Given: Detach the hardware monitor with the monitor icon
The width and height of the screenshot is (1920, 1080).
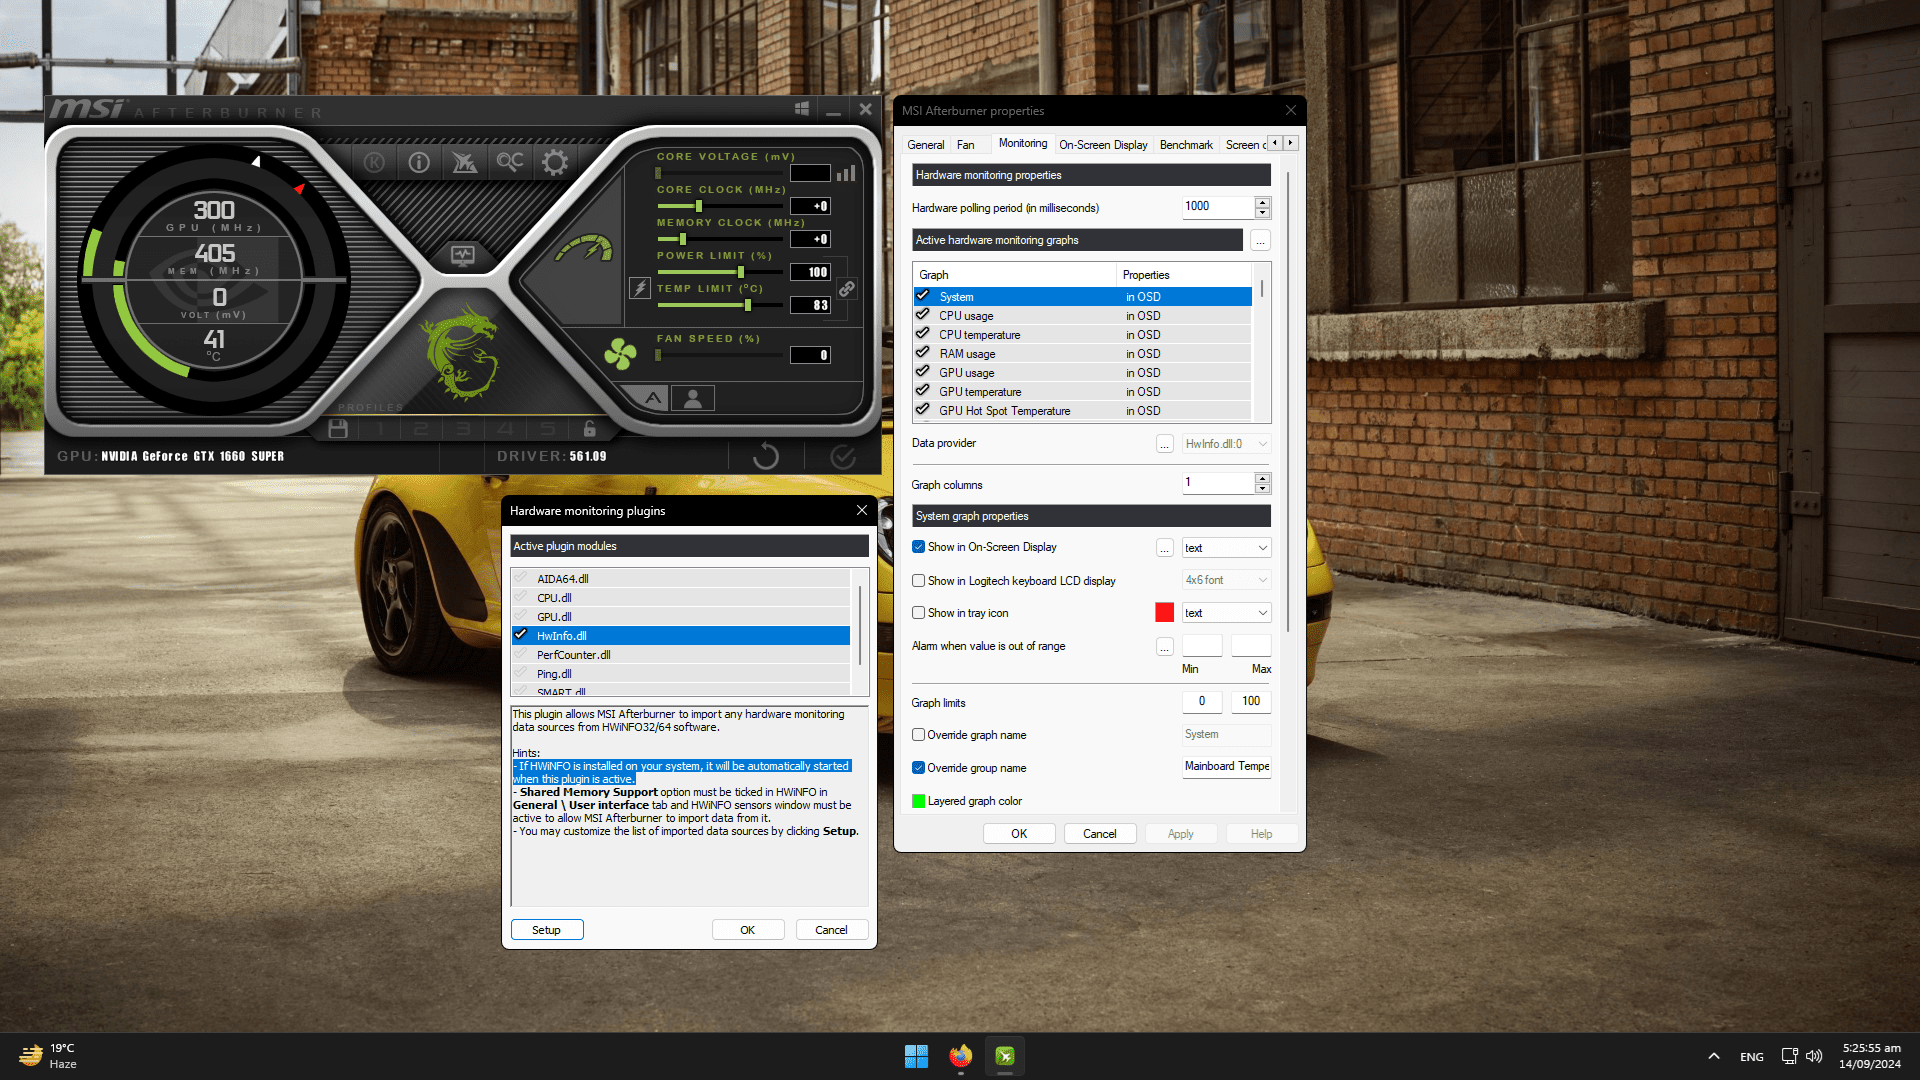Looking at the screenshot, I should point(462,255).
